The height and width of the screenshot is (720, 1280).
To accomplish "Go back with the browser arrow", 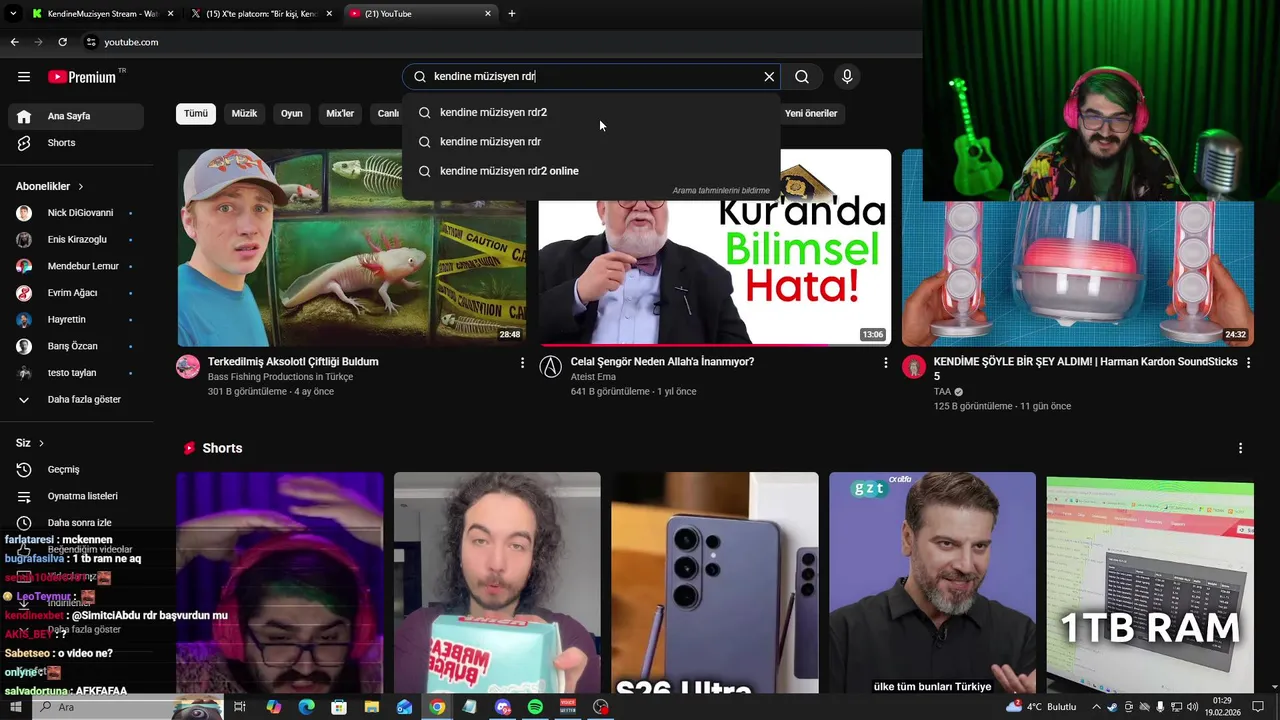I will pos(14,42).
